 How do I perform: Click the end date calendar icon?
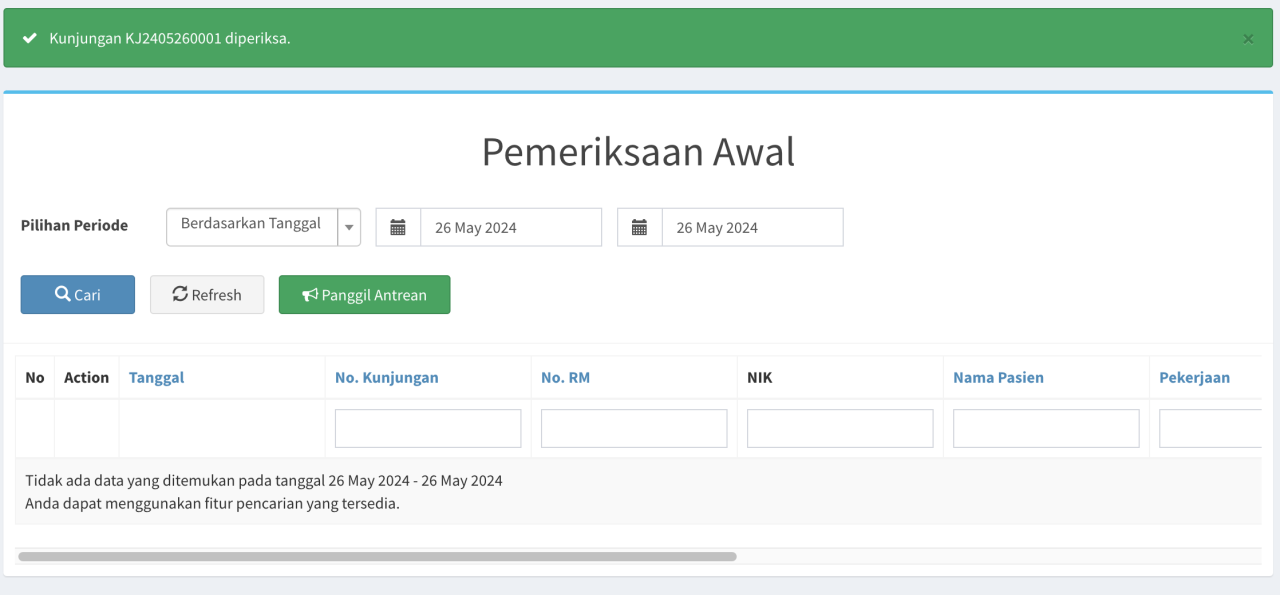(x=640, y=227)
